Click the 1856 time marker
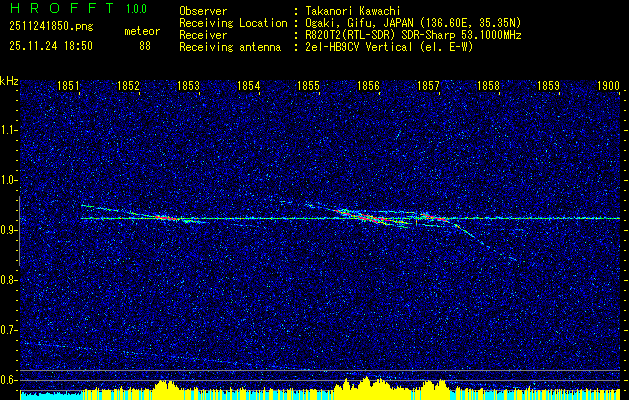Screen dimensions: 629x400 (369, 85)
